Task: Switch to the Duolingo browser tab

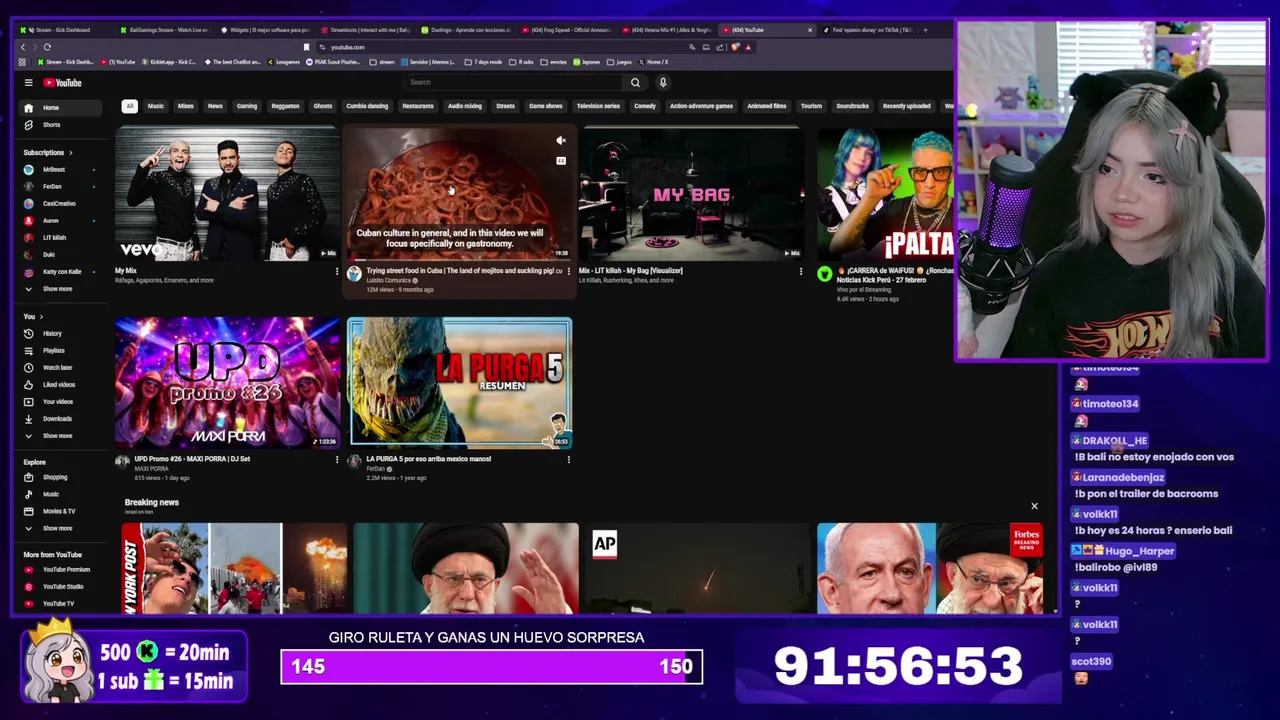Action: pyautogui.click(x=465, y=30)
